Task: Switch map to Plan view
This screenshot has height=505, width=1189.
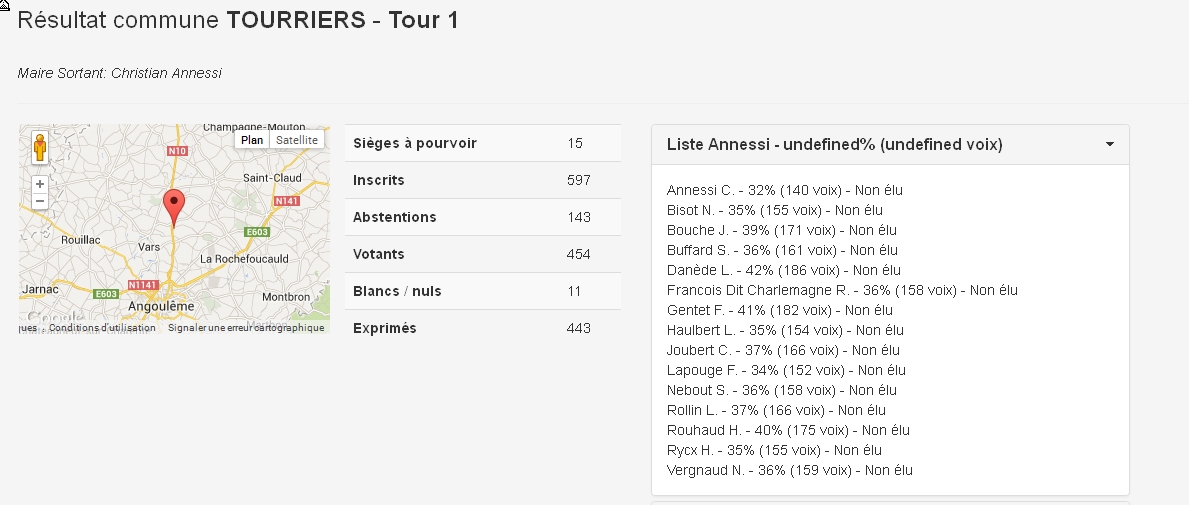Action: pos(252,140)
